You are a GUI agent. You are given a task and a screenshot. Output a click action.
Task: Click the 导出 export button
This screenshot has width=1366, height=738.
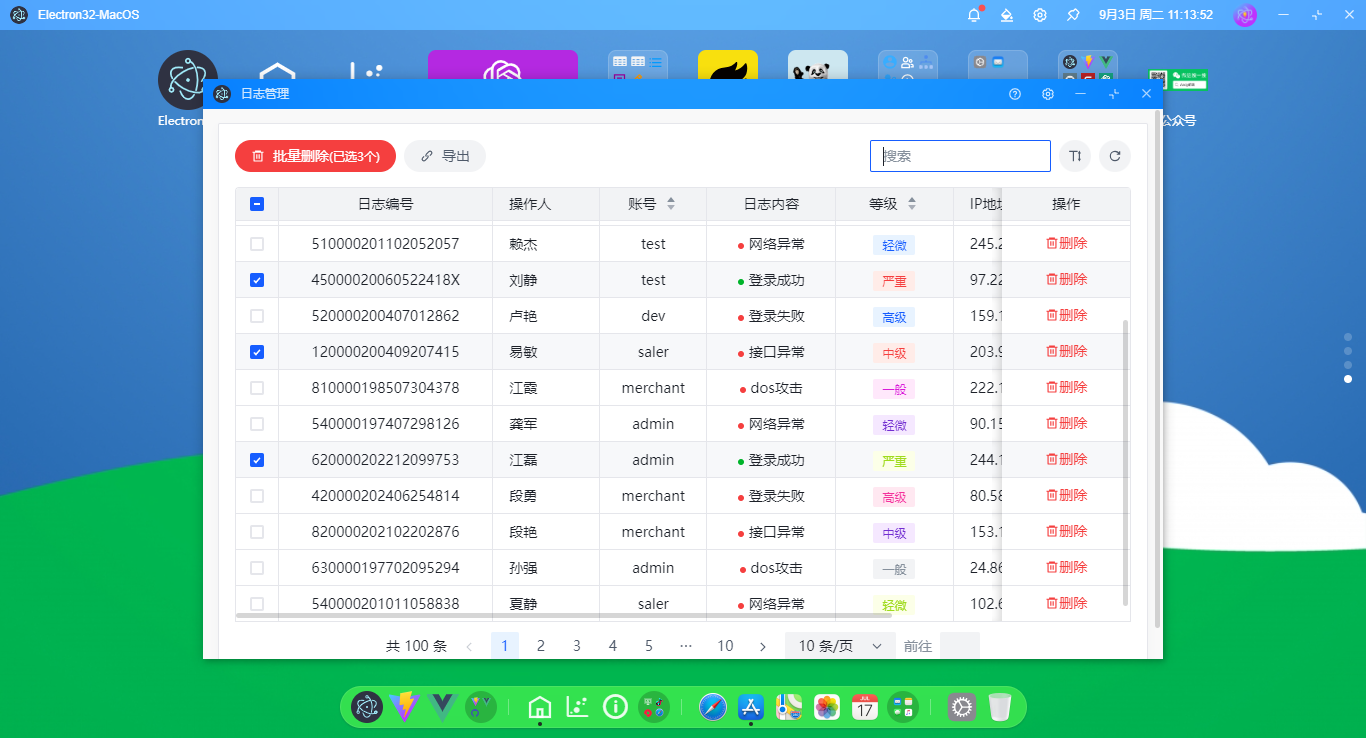(445, 156)
